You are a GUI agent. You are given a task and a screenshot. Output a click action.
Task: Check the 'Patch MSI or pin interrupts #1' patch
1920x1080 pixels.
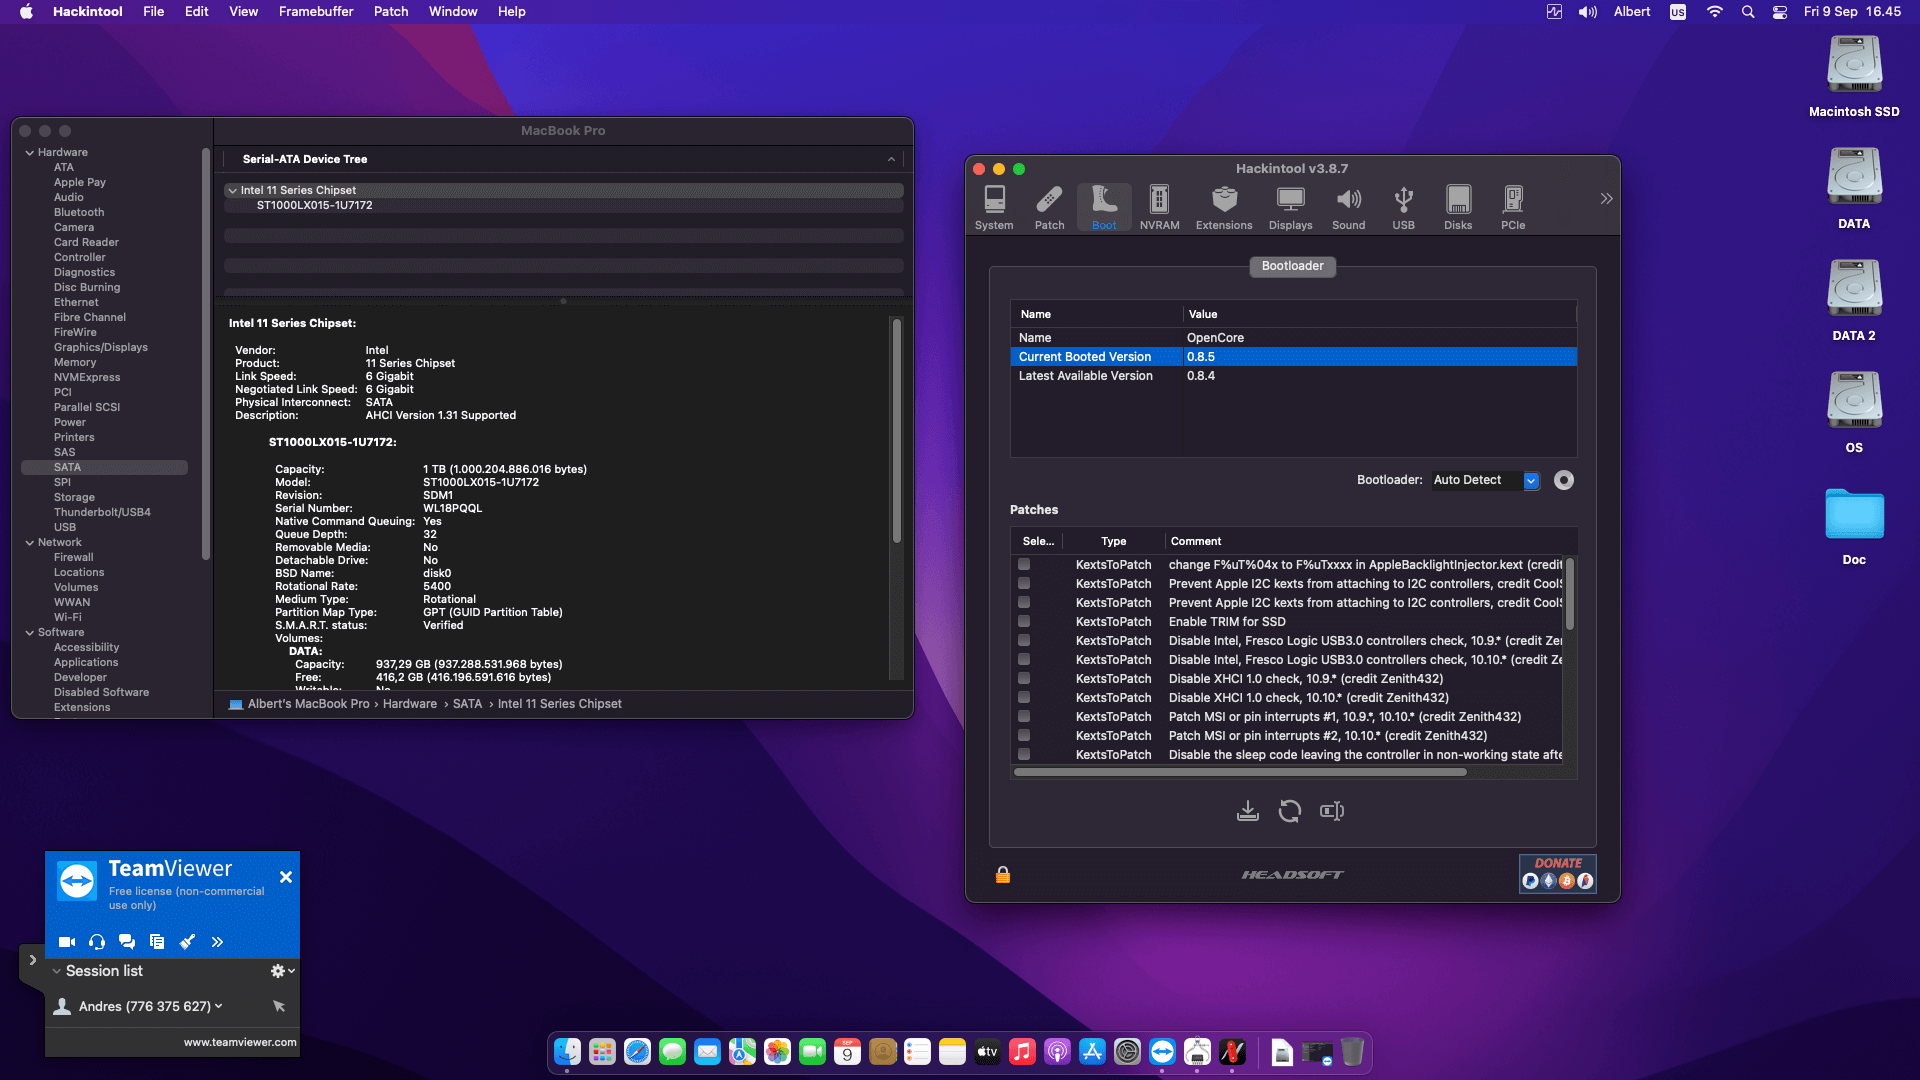[x=1024, y=716]
